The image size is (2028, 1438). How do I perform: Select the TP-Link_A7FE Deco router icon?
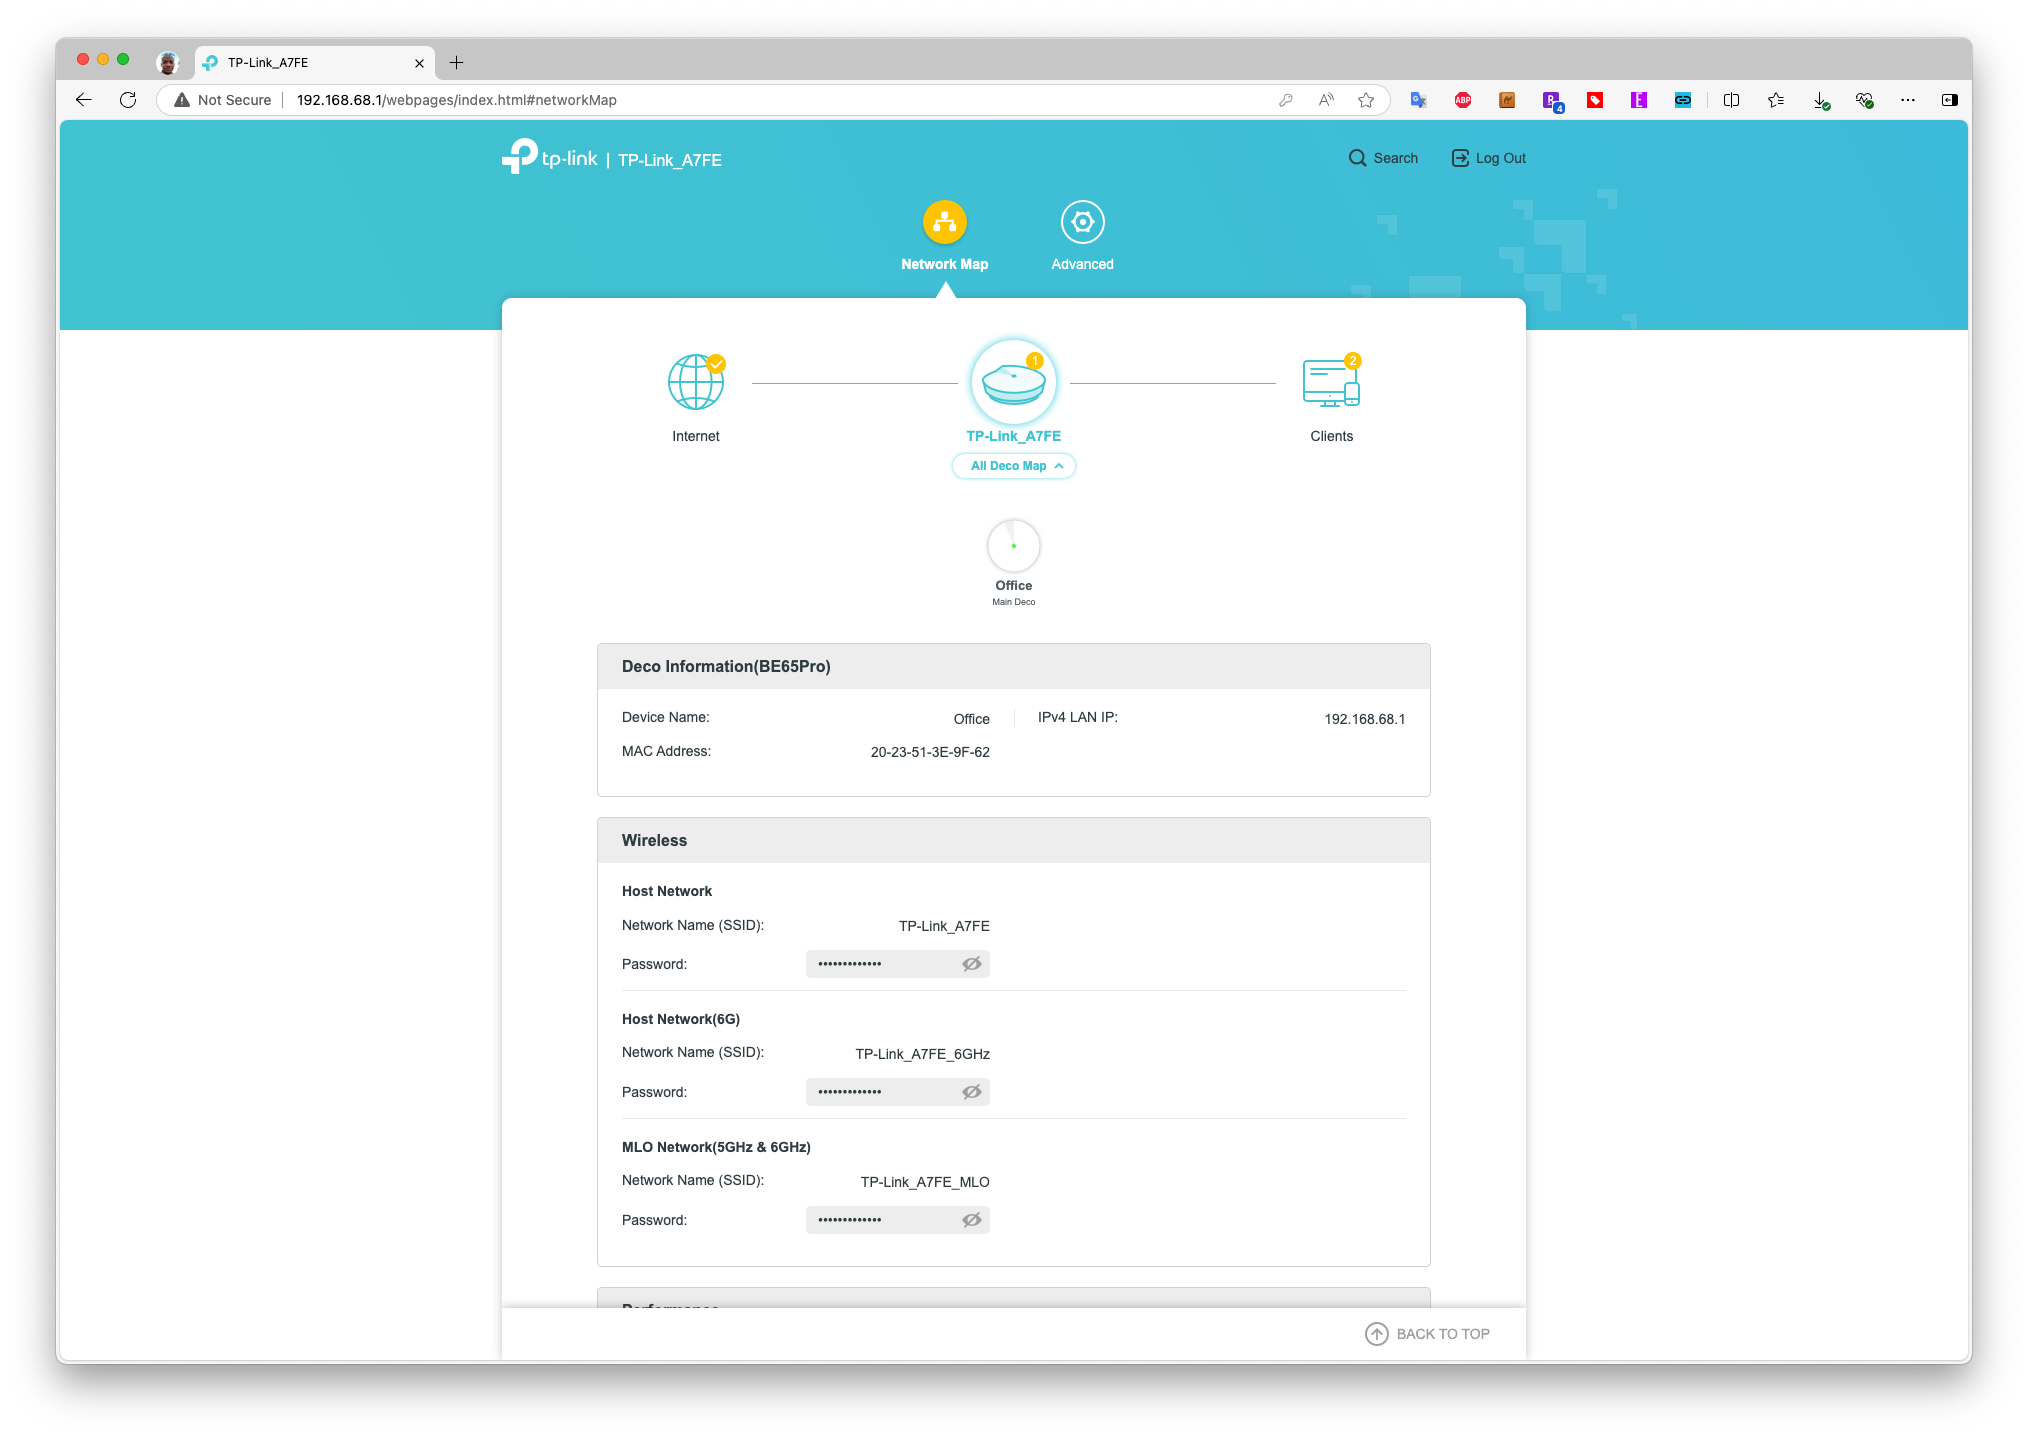1013,382
